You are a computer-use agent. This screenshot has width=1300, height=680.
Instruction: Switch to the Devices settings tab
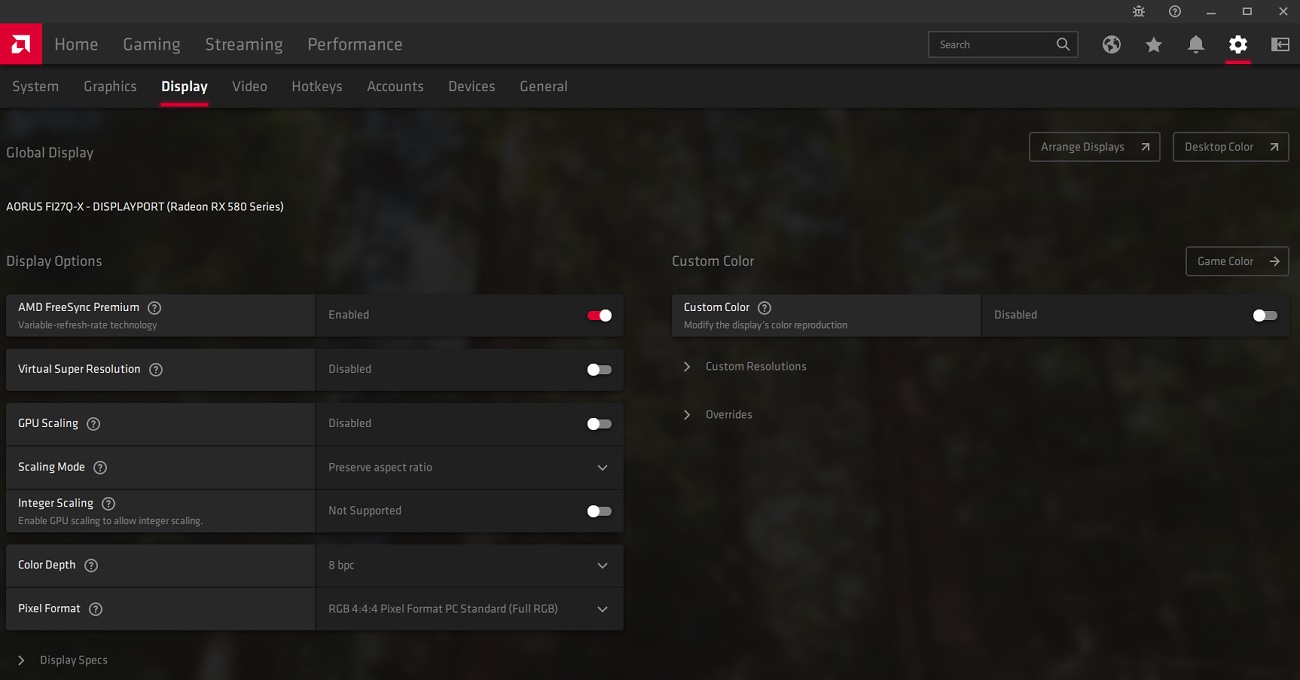point(472,87)
